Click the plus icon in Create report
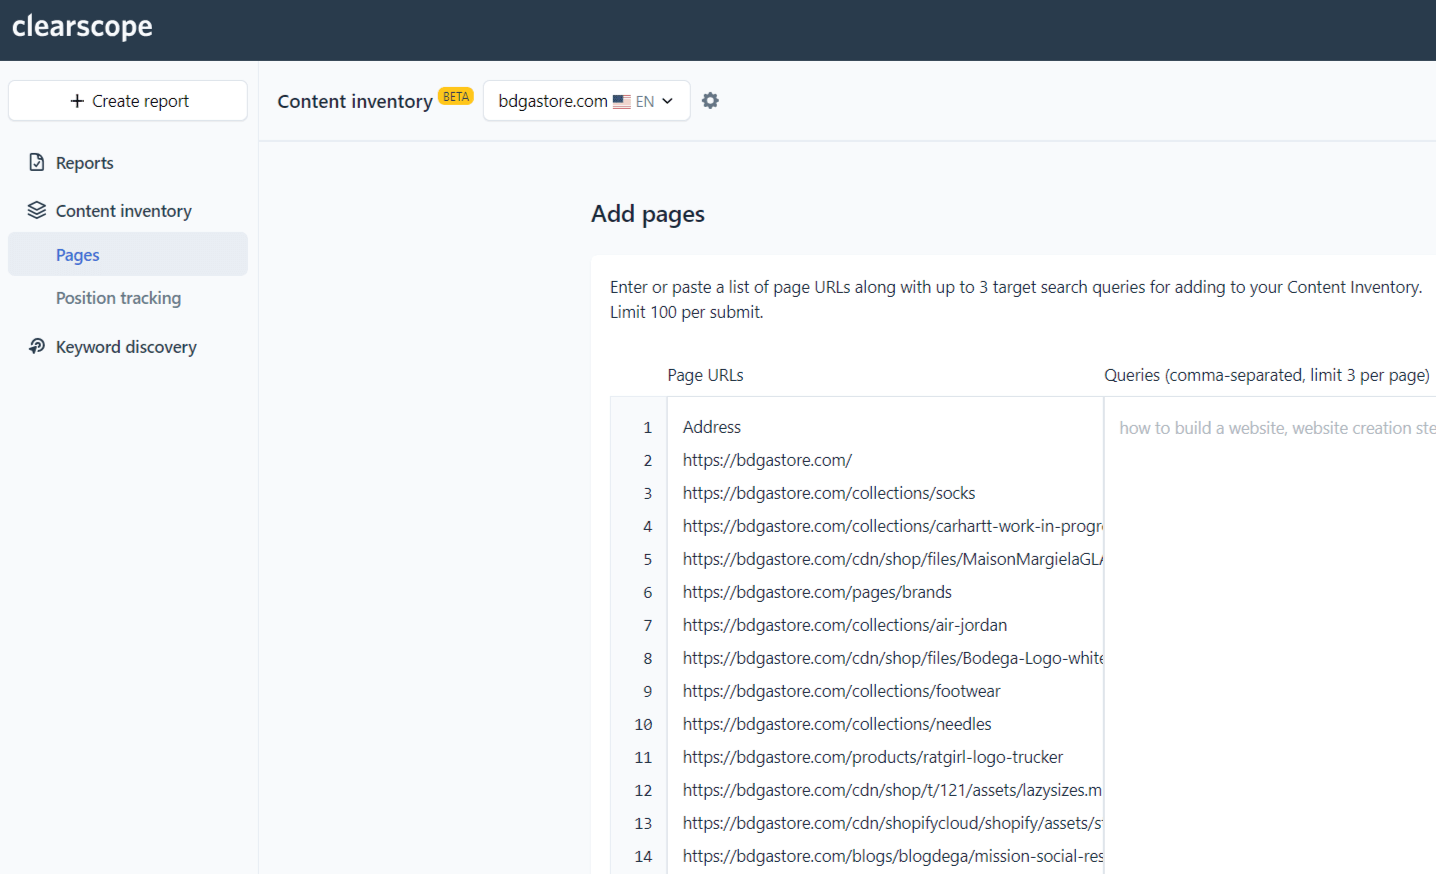Screen dimensions: 1436x874 point(77,101)
